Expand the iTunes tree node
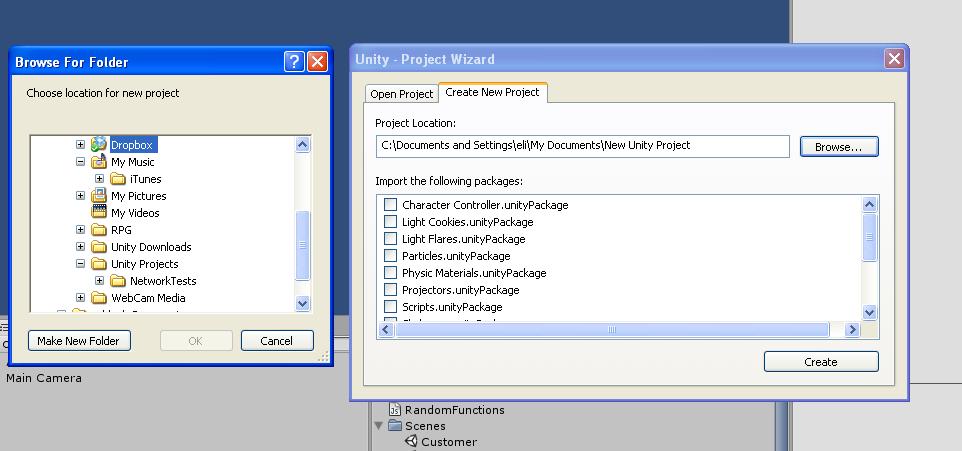 (99, 179)
